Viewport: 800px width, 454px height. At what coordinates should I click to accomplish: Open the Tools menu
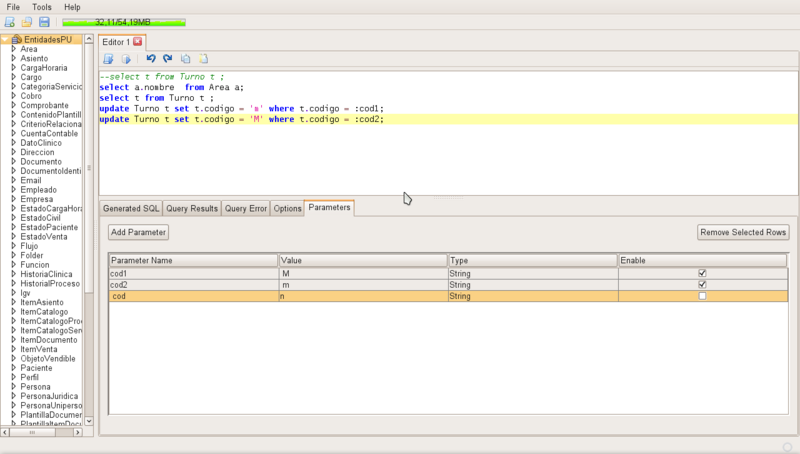(42, 7)
